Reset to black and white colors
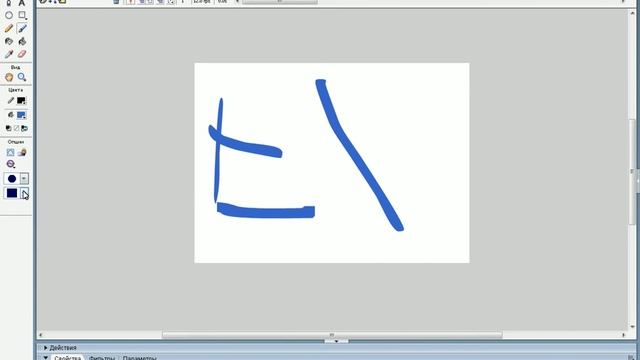Screen dimensions: 640x360 [9, 128]
